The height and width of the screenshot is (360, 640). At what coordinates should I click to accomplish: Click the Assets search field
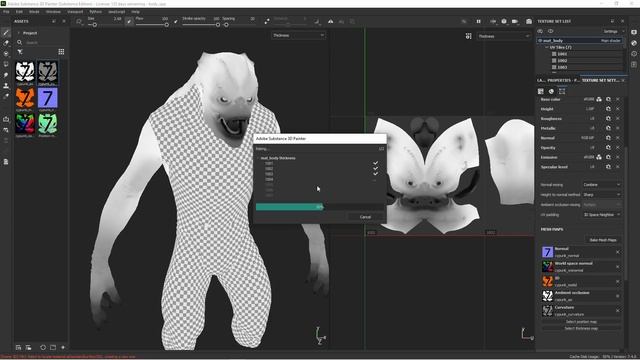44,42
